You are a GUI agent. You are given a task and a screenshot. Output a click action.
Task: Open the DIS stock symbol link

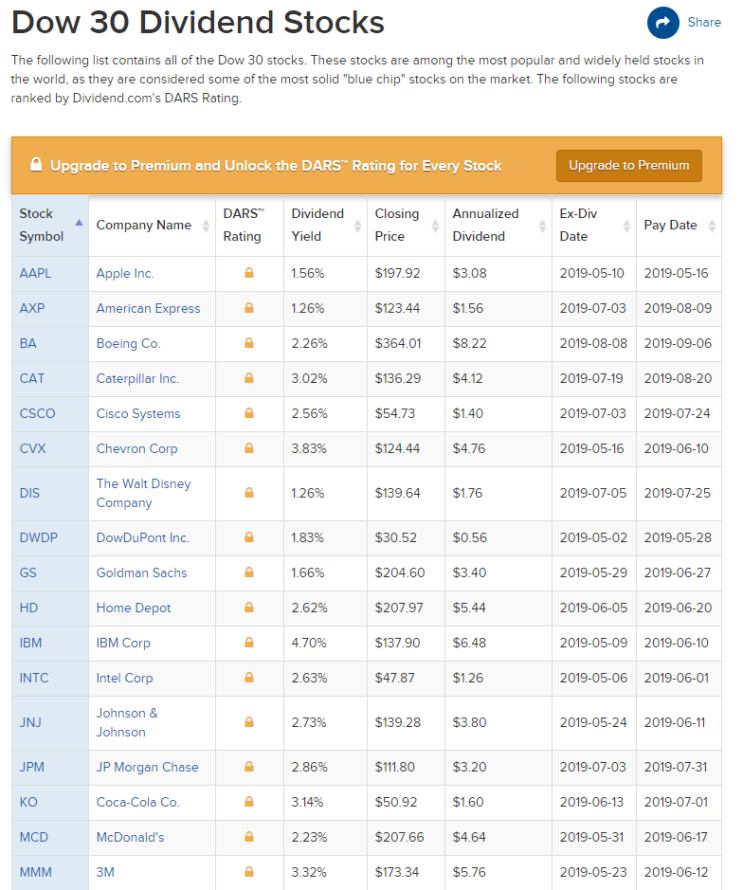30,493
